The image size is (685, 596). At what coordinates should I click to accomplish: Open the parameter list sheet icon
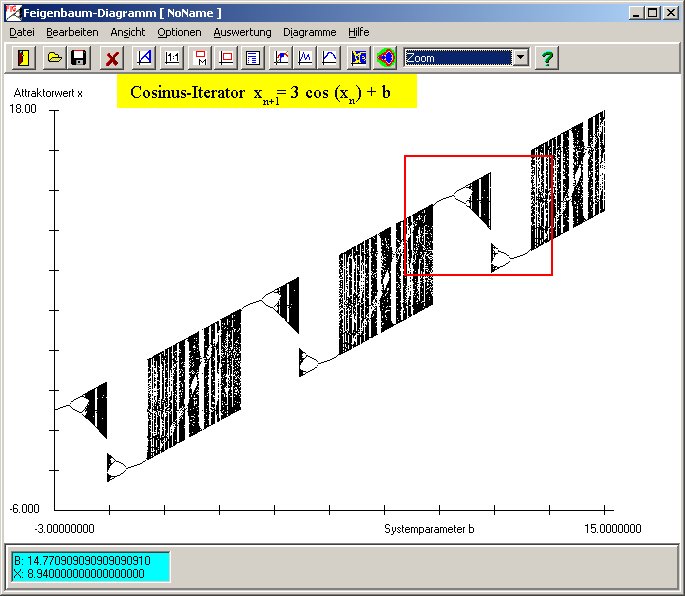253,58
